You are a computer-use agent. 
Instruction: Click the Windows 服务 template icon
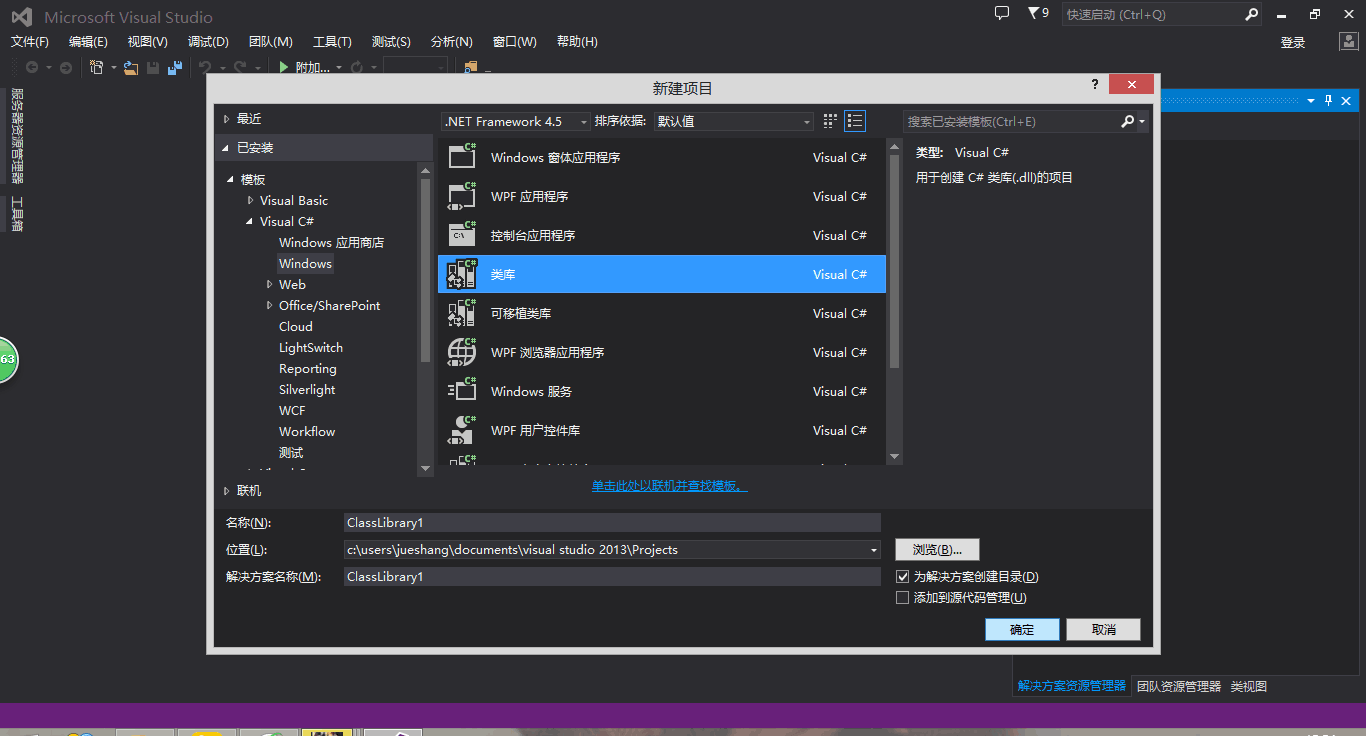click(x=462, y=391)
